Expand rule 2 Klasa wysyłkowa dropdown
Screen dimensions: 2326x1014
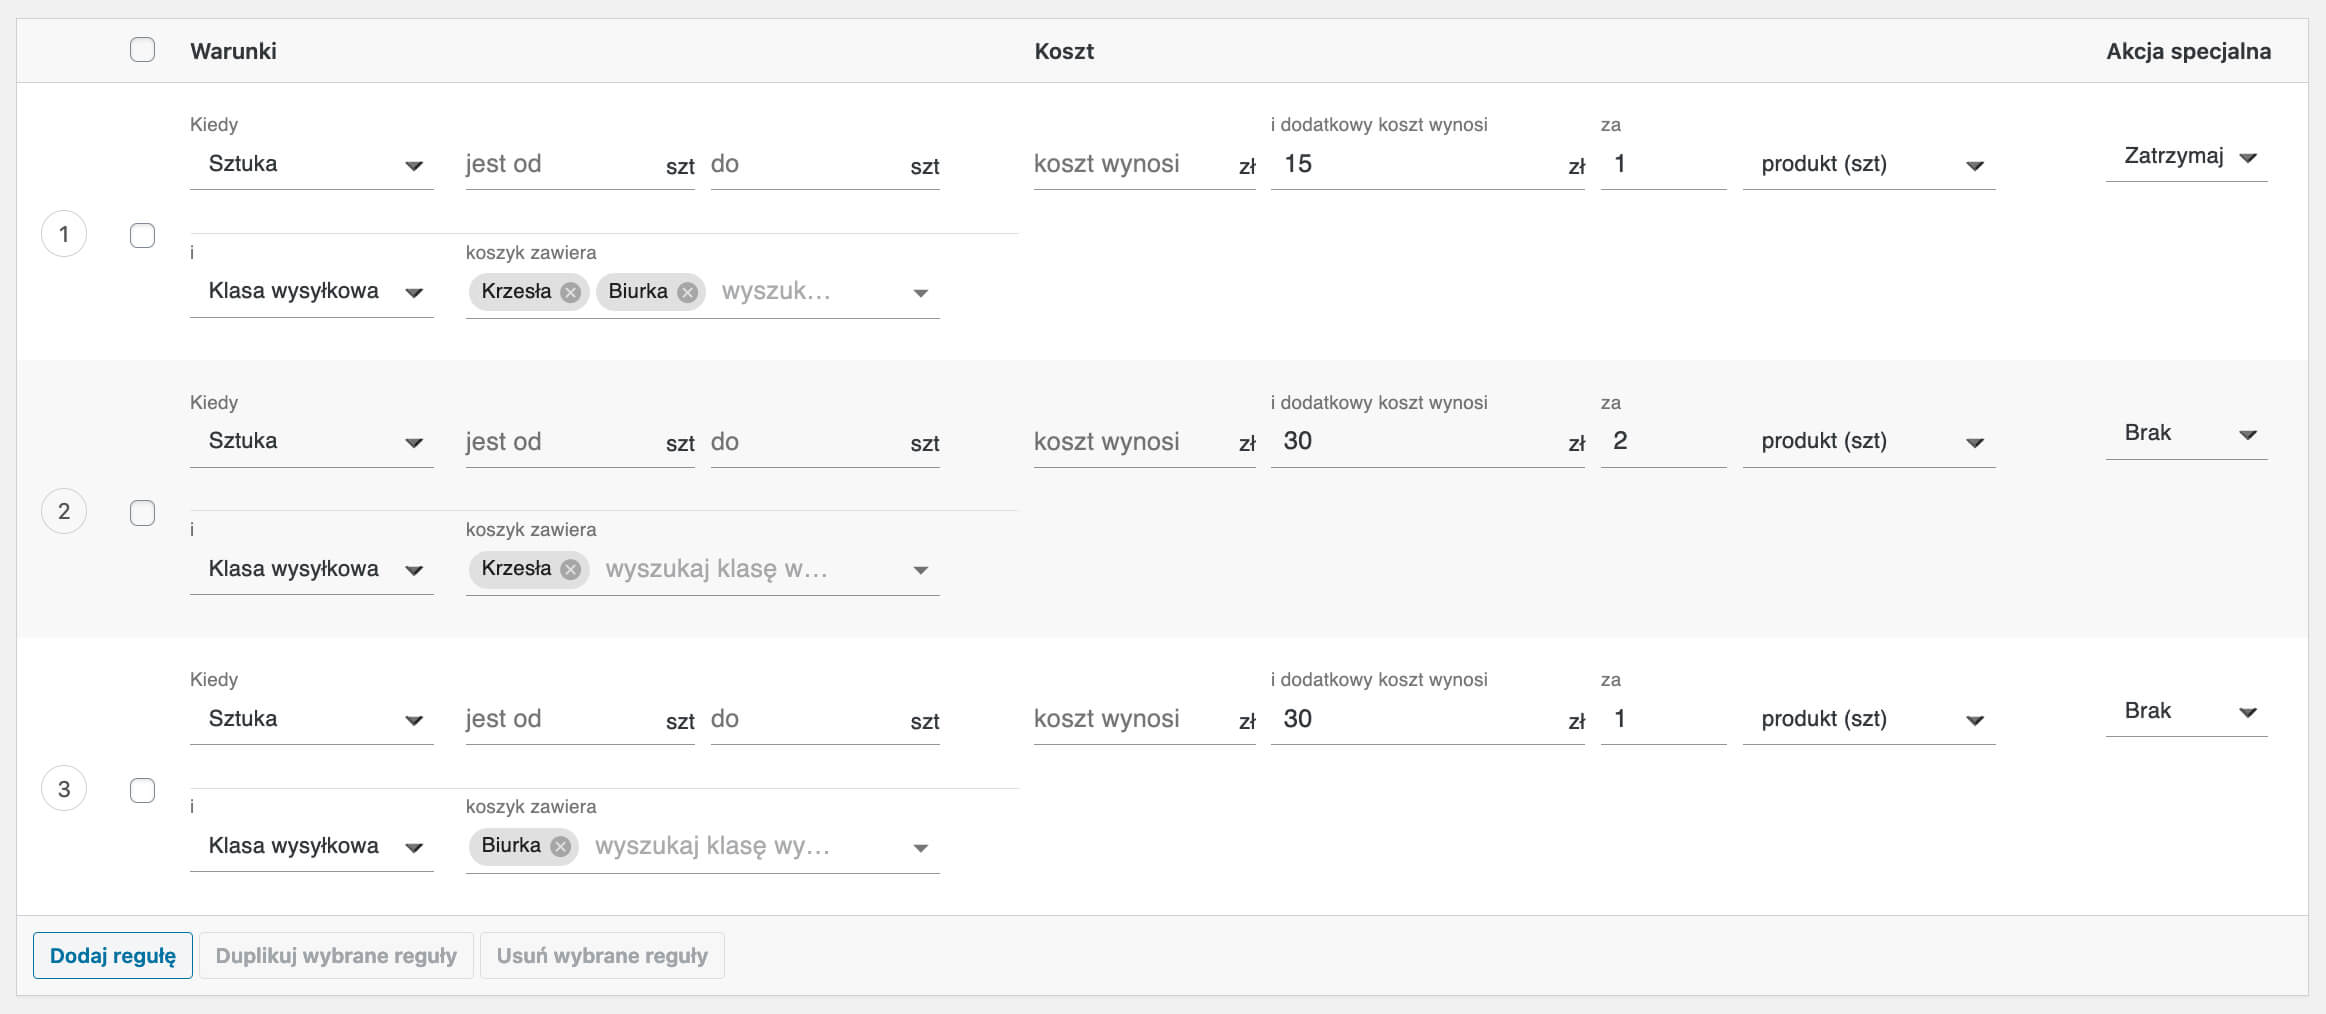[x=311, y=570]
